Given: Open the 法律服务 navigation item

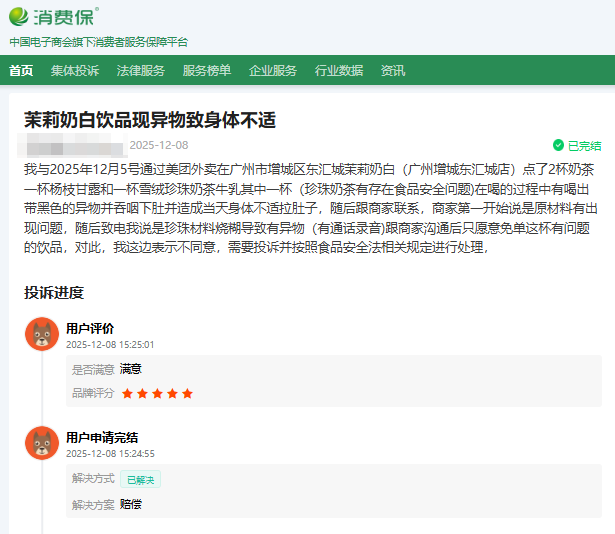Looking at the screenshot, I should [x=141, y=70].
